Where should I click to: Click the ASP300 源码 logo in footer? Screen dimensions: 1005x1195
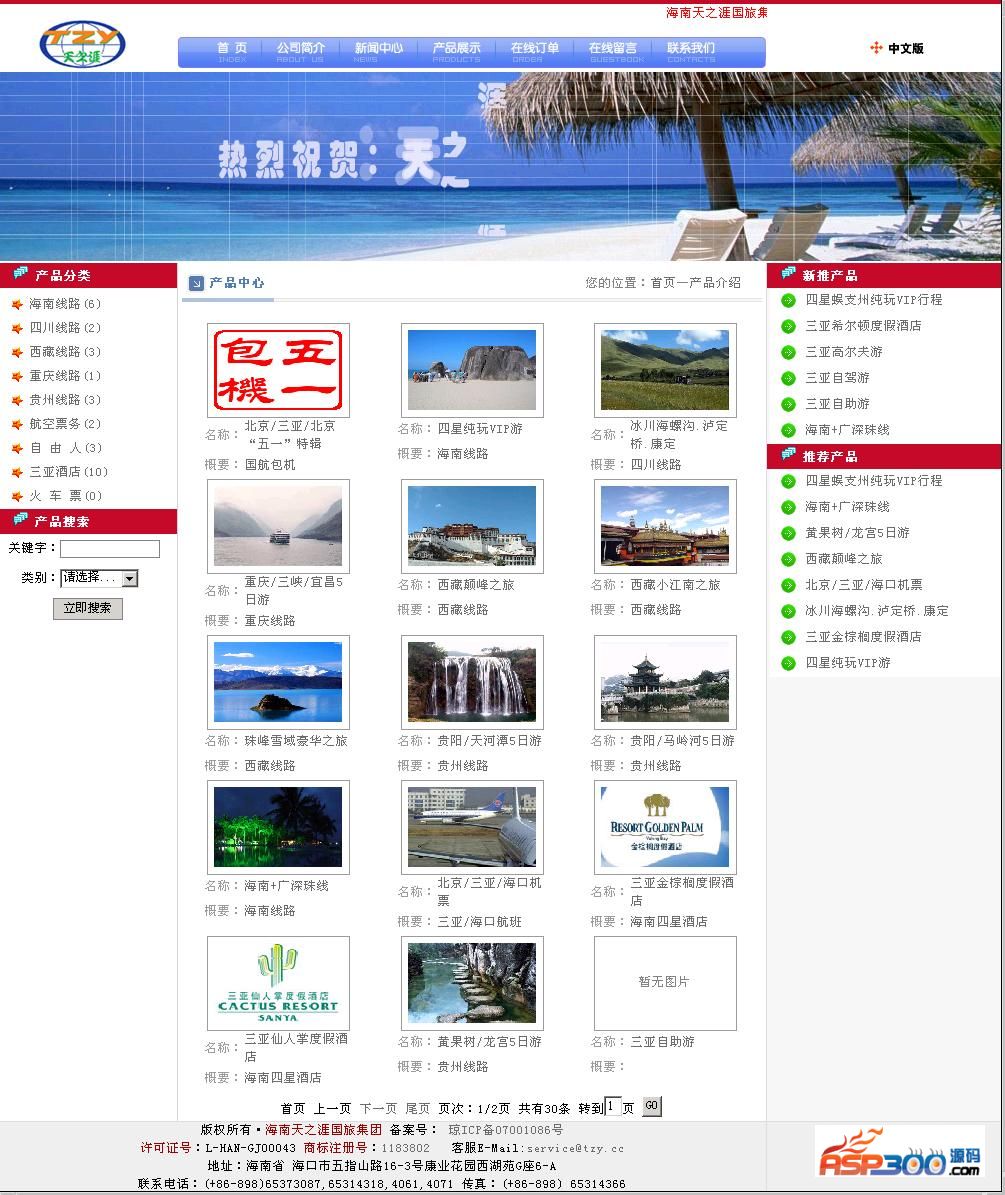tap(900, 1152)
